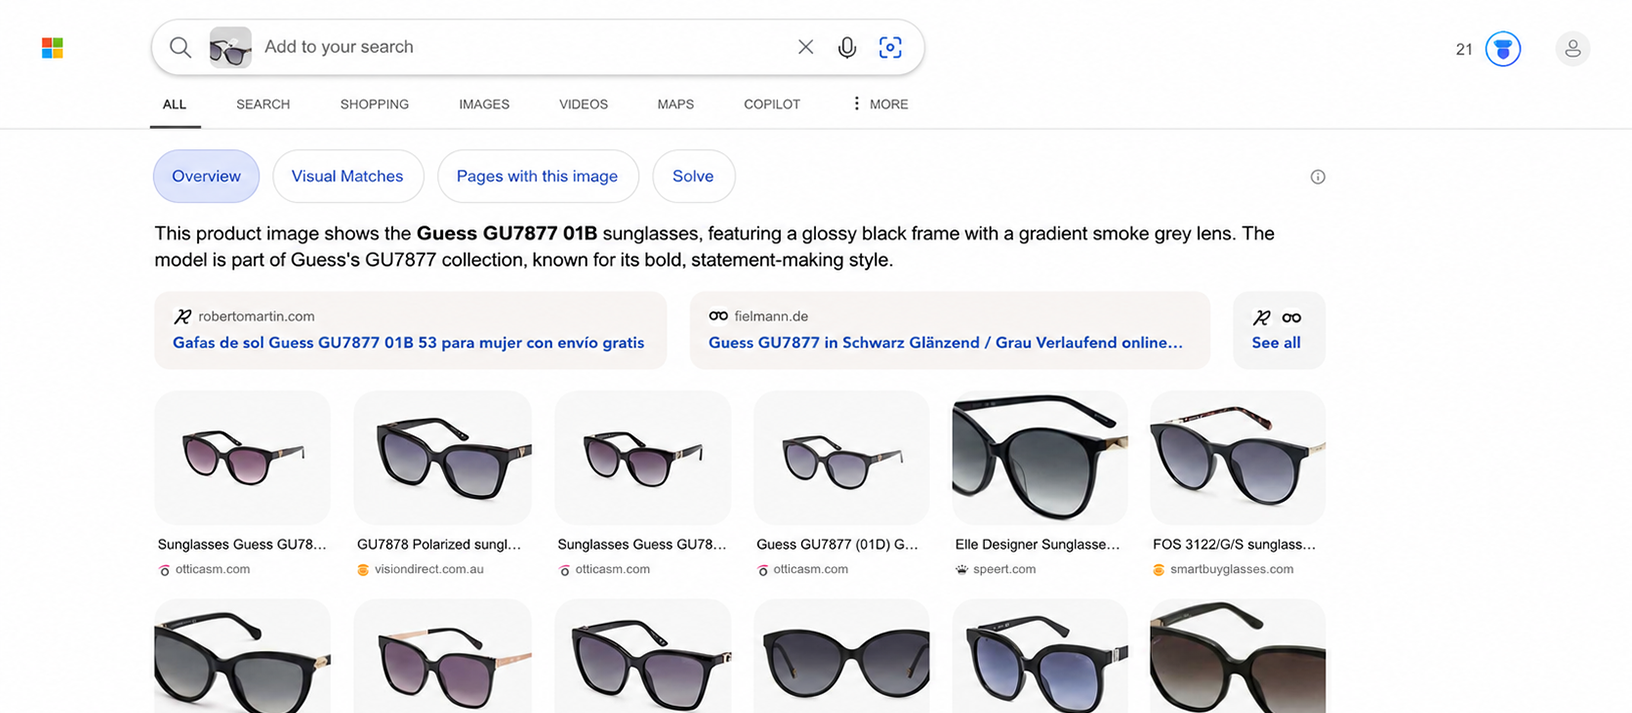Click the info icon beside the Solve row
The height and width of the screenshot is (713, 1632).
pyautogui.click(x=1318, y=177)
